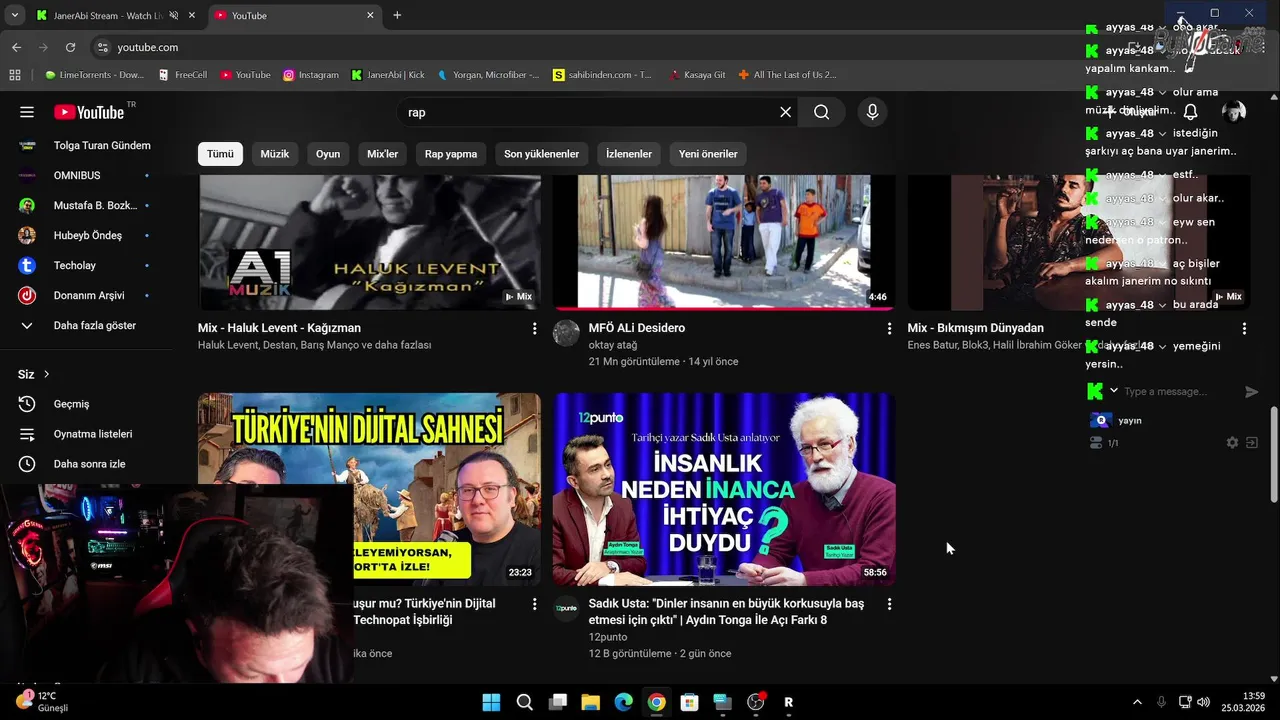Open options for Mix - Bıkmışım Dünyadan
Viewport: 1280px width, 720px height.
point(1244,328)
